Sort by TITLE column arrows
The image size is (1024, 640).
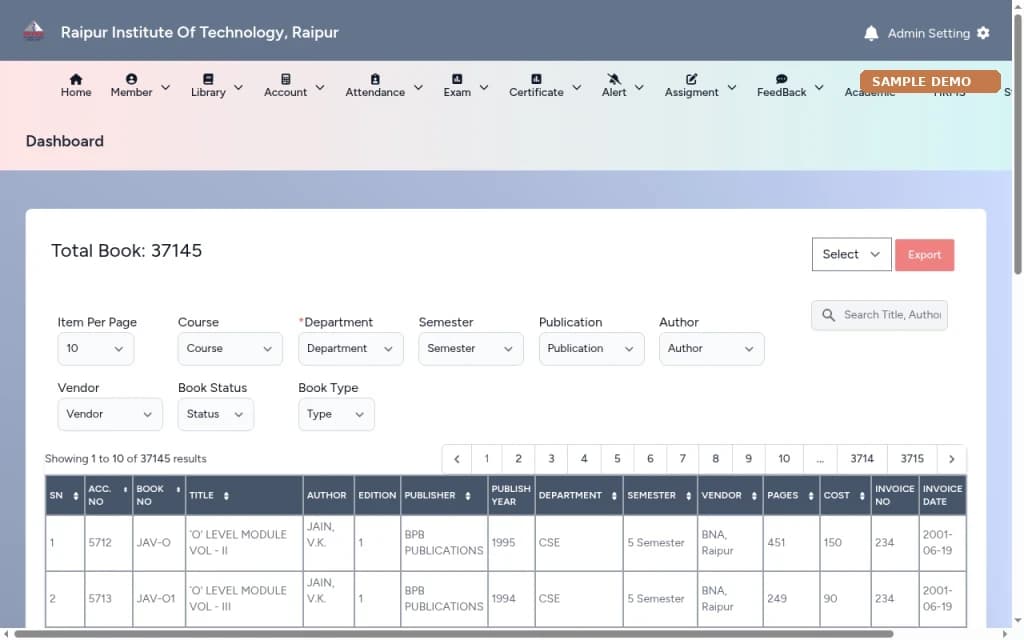click(x=226, y=496)
